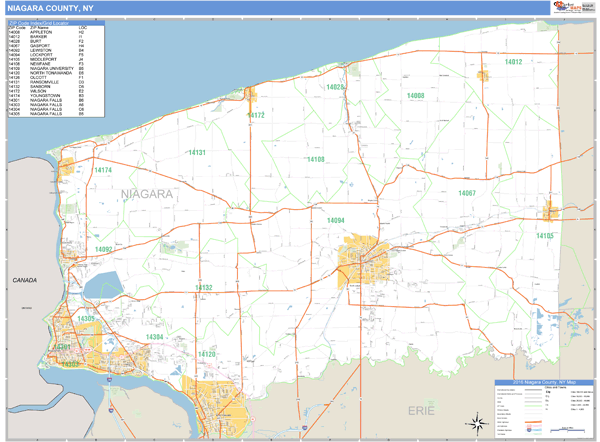Click the CANADA label on the left

(x=25, y=281)
